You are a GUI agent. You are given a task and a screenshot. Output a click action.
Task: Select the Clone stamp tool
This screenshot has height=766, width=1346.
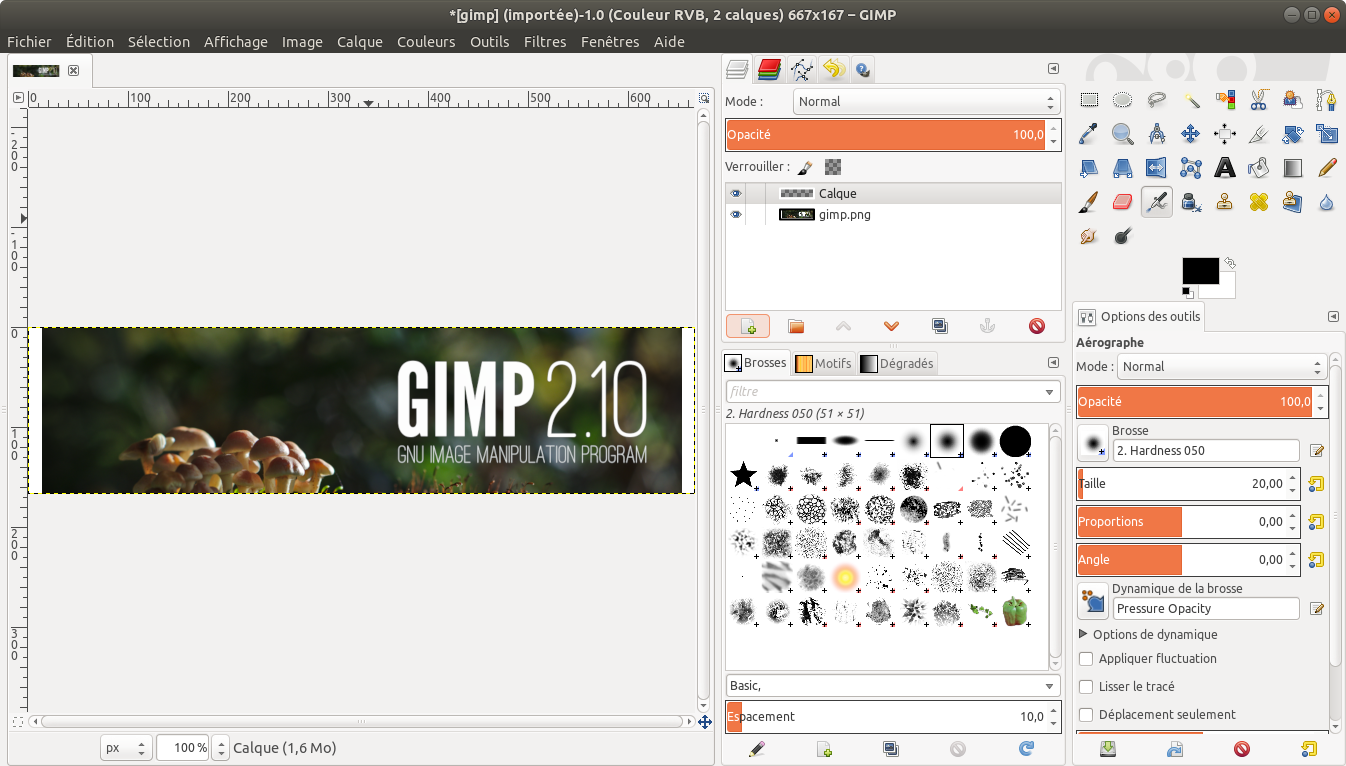coord(1225,202)
